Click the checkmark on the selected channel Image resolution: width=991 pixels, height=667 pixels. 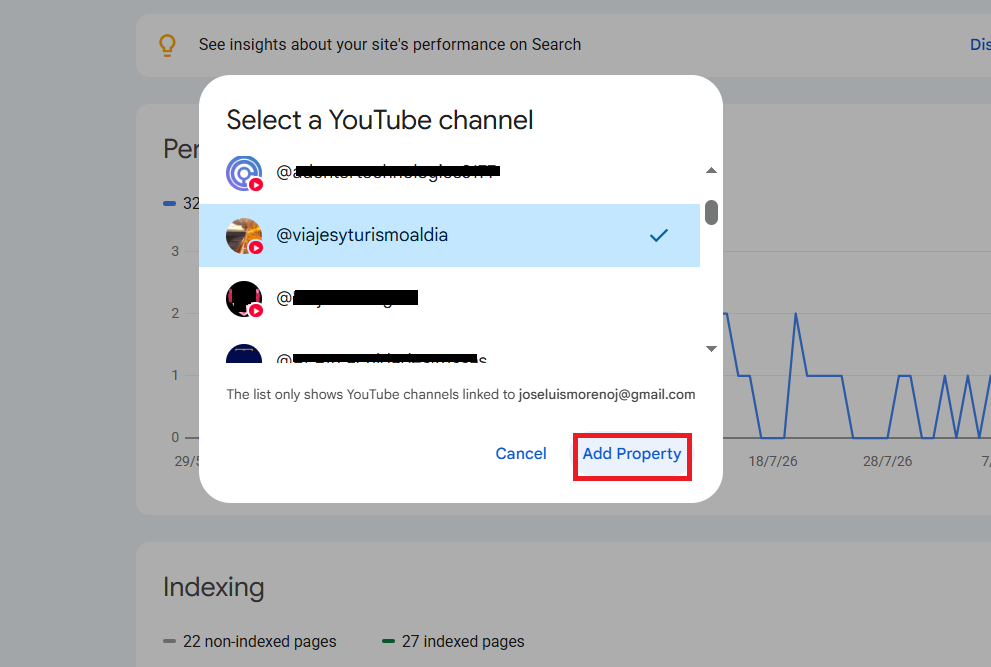tap(659, 235)
